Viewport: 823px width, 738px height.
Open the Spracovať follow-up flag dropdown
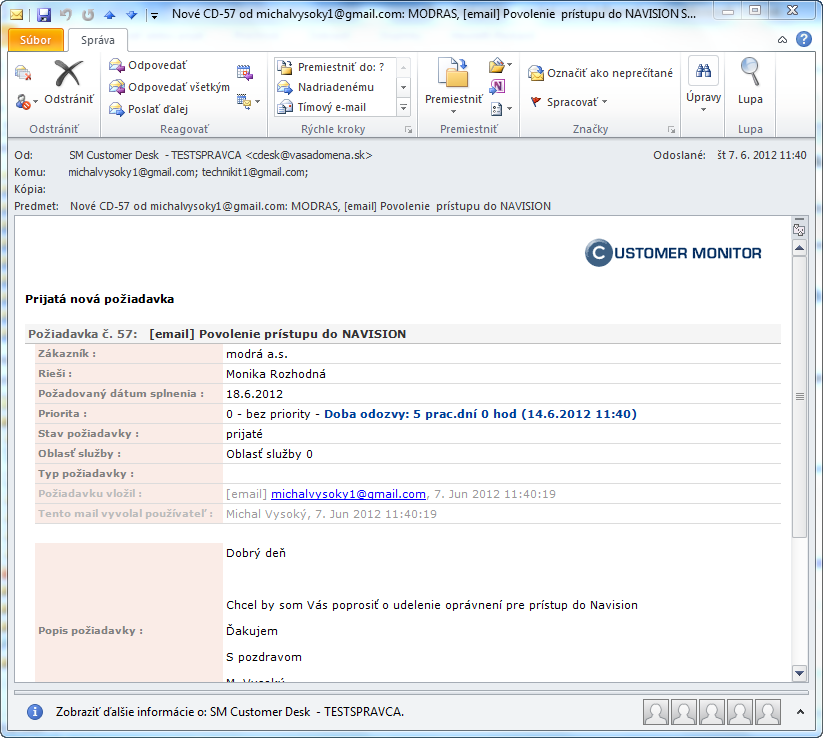[x=568, y=102]
